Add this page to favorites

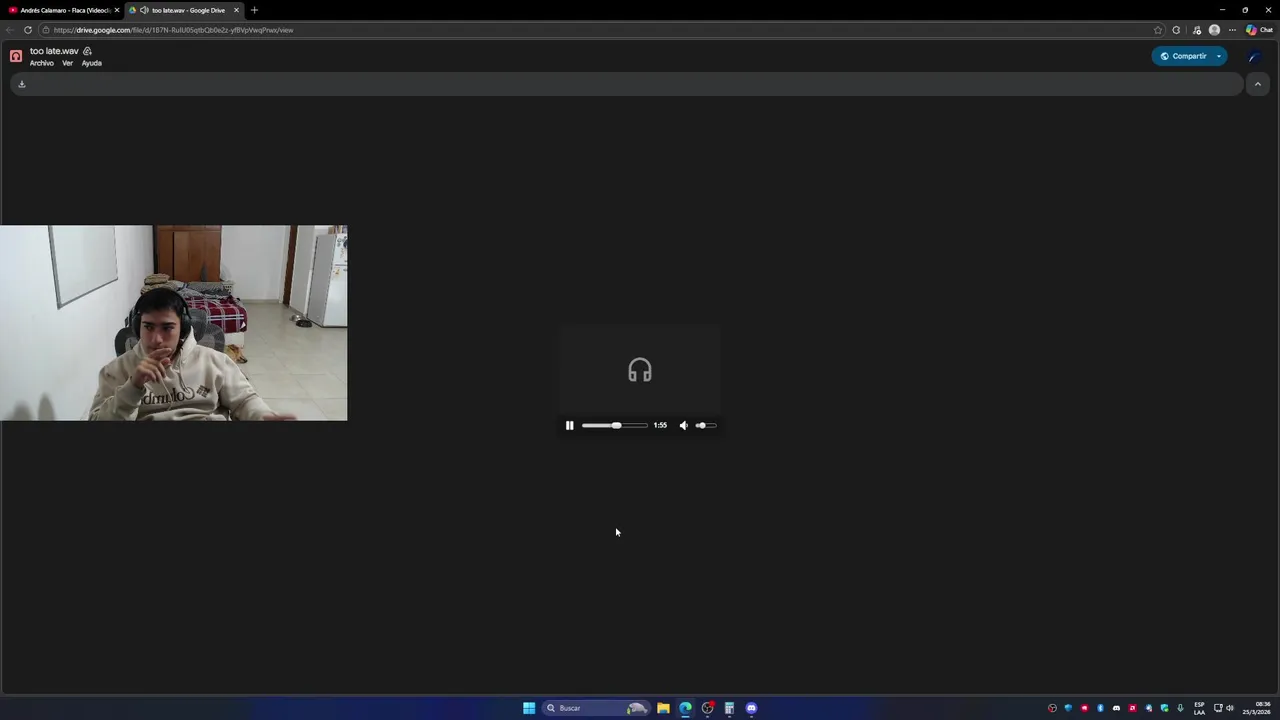click(1158, 30)
